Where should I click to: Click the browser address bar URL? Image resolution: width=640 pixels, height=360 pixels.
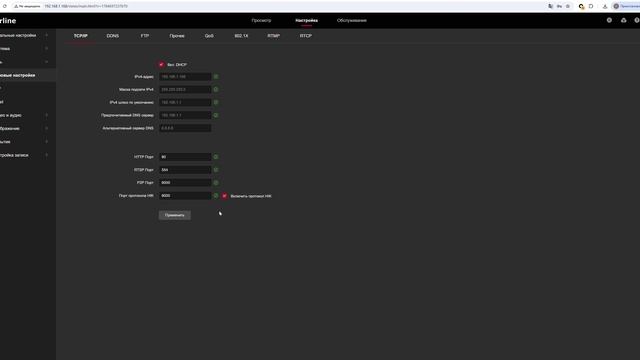[86, 6]
